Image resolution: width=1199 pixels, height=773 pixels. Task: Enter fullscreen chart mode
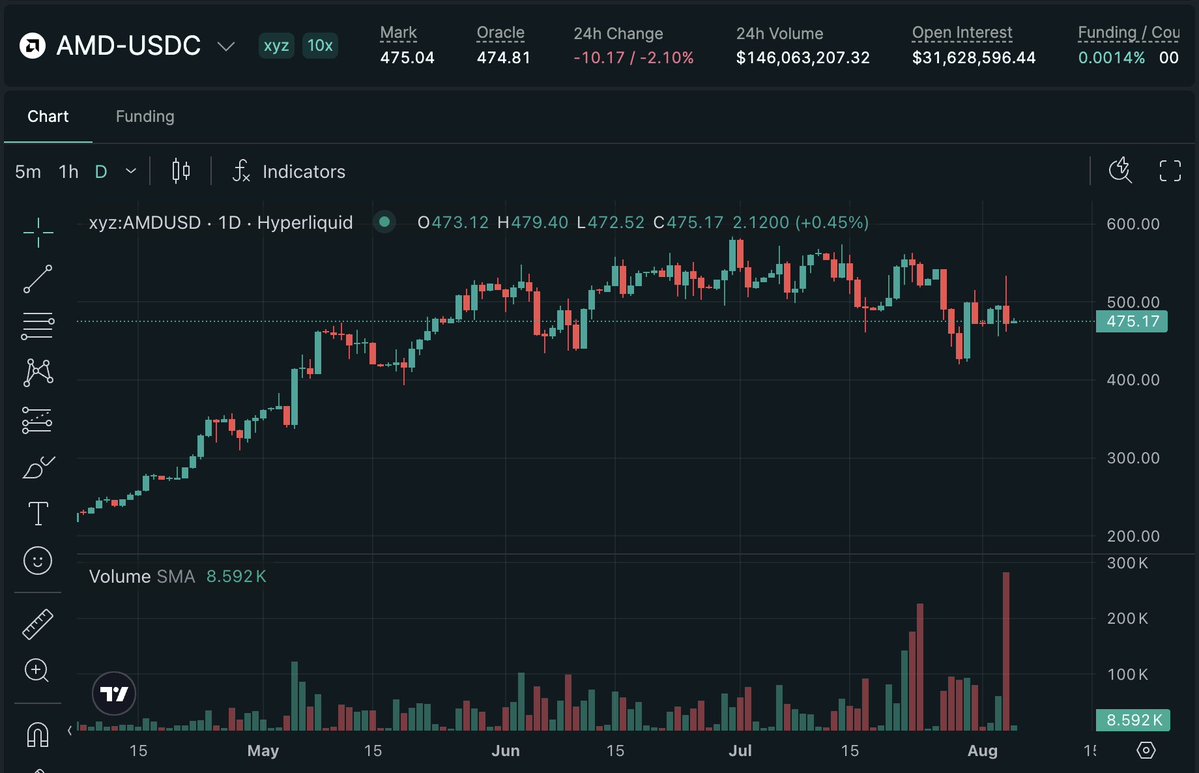[x=1170, y=171]
